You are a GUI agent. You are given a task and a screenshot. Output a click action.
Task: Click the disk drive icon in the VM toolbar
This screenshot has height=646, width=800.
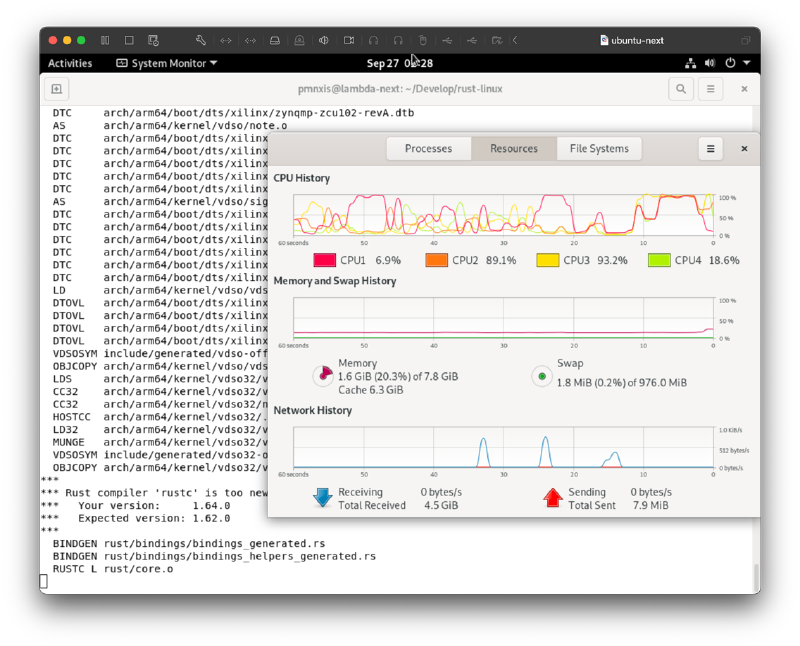tap(273, 40)
